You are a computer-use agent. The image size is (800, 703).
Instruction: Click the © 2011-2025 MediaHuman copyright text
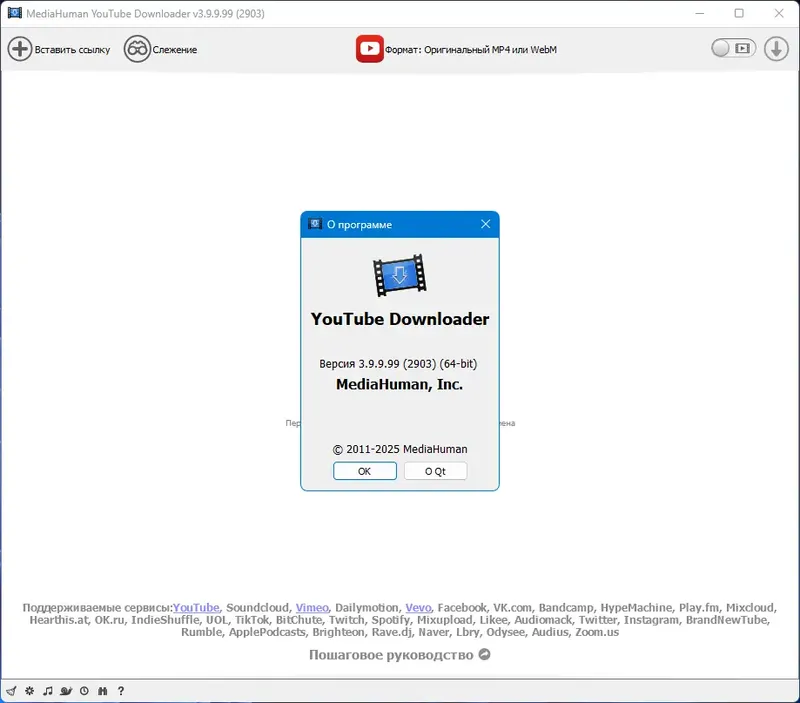[399, 449]
